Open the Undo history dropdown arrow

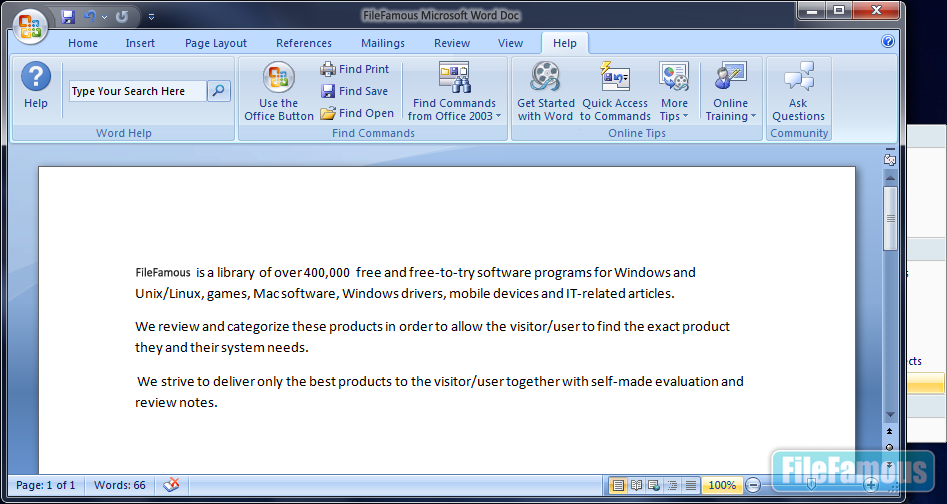coord(104,18)
